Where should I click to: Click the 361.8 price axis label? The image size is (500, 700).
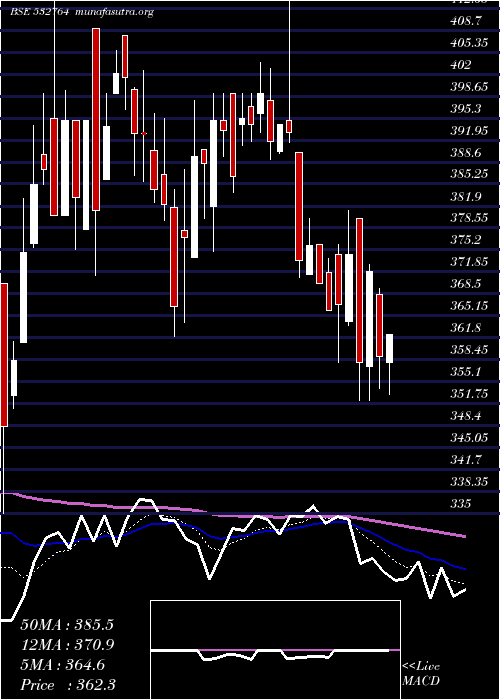467,328
